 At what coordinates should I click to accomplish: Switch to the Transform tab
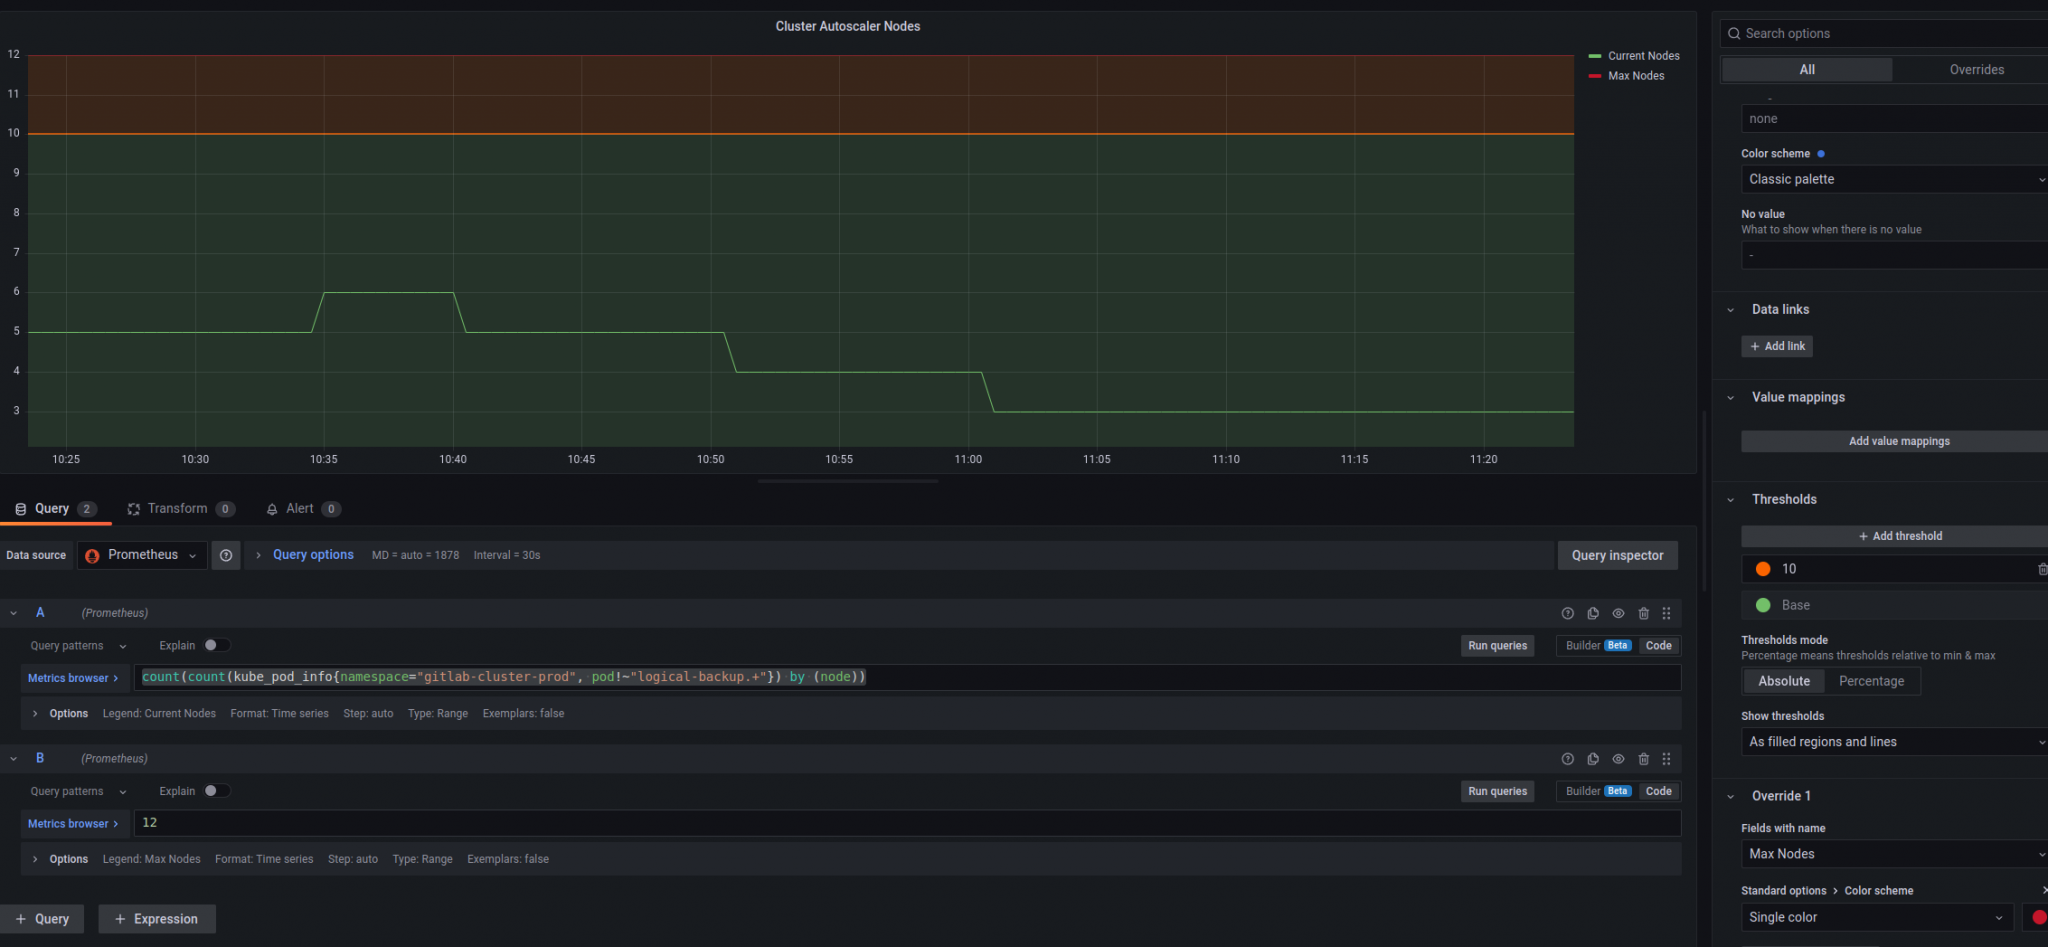178,509
